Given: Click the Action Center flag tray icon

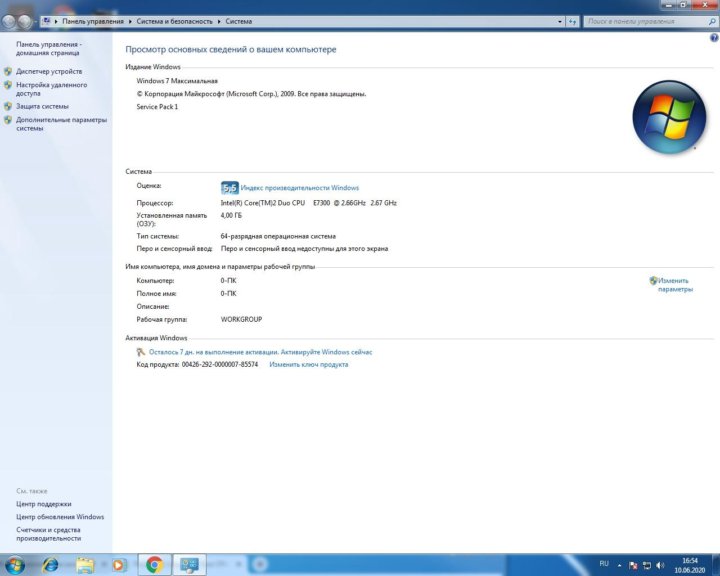Looking at the screenshot, I should click(x=633, y=565).
